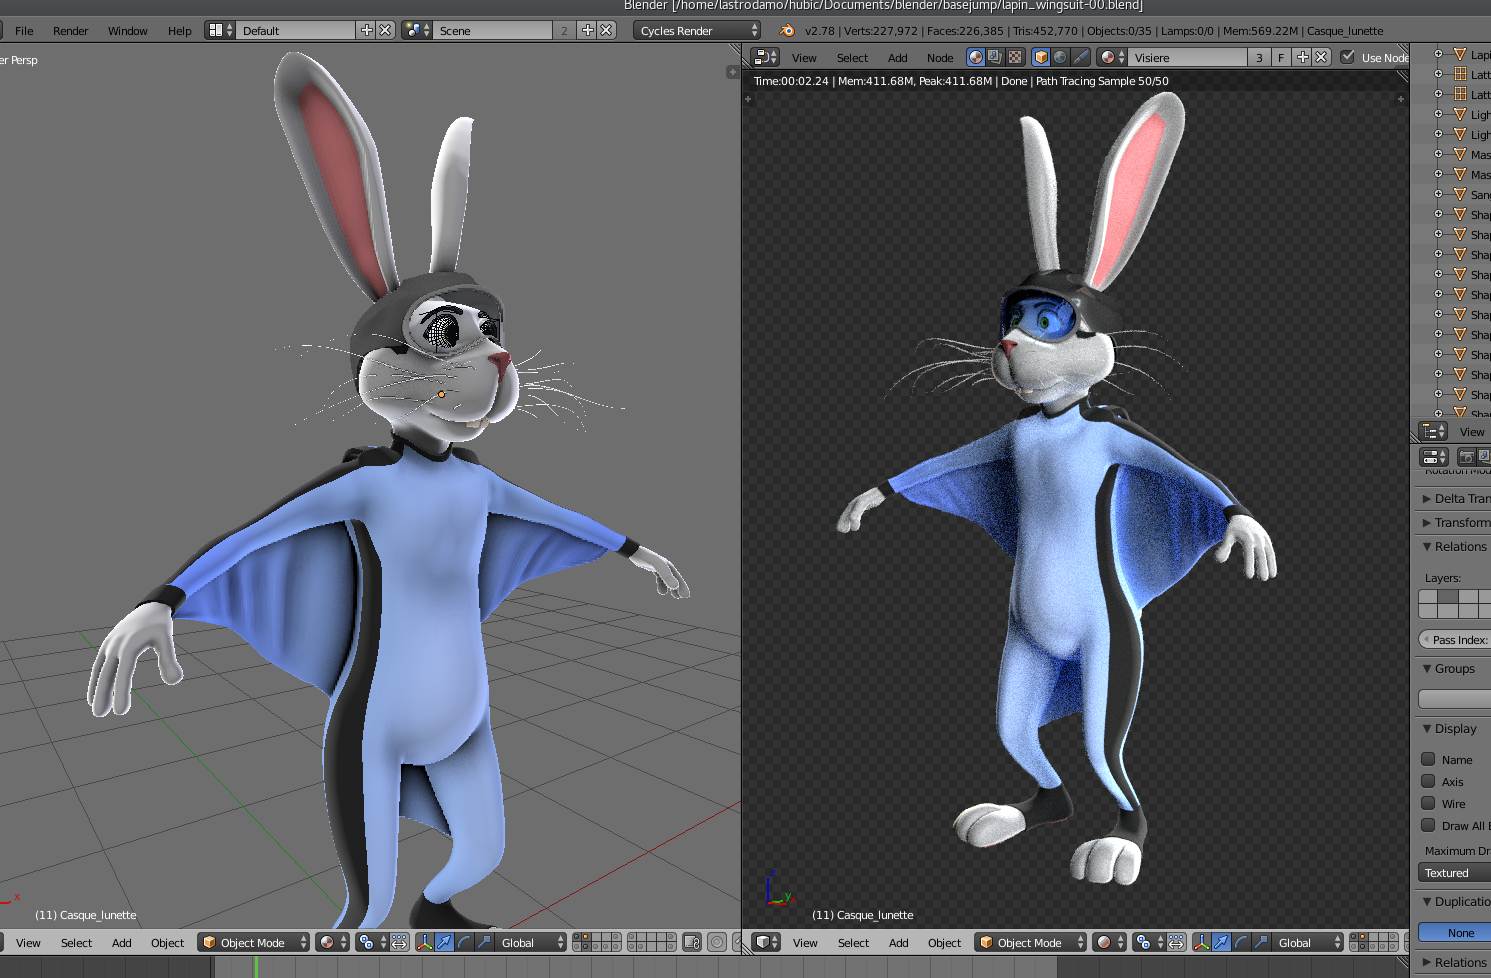Image resolution: width=1491 pixels, height=978 pixels.
Task: Toggle manipulate center points in left viewport
Action: [x=399, y=942]
